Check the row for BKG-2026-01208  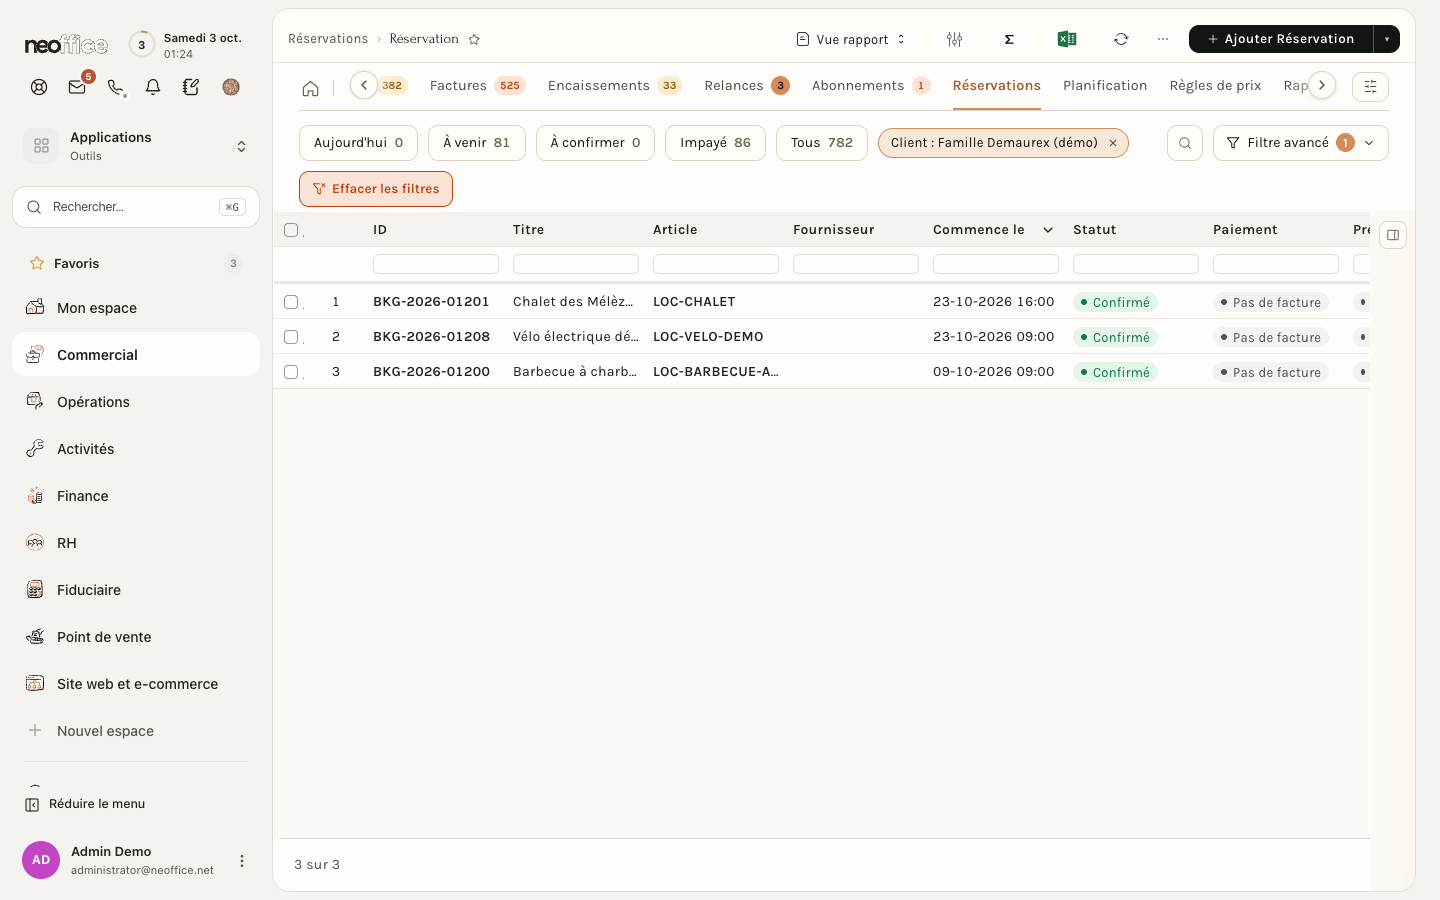(291, 336)
